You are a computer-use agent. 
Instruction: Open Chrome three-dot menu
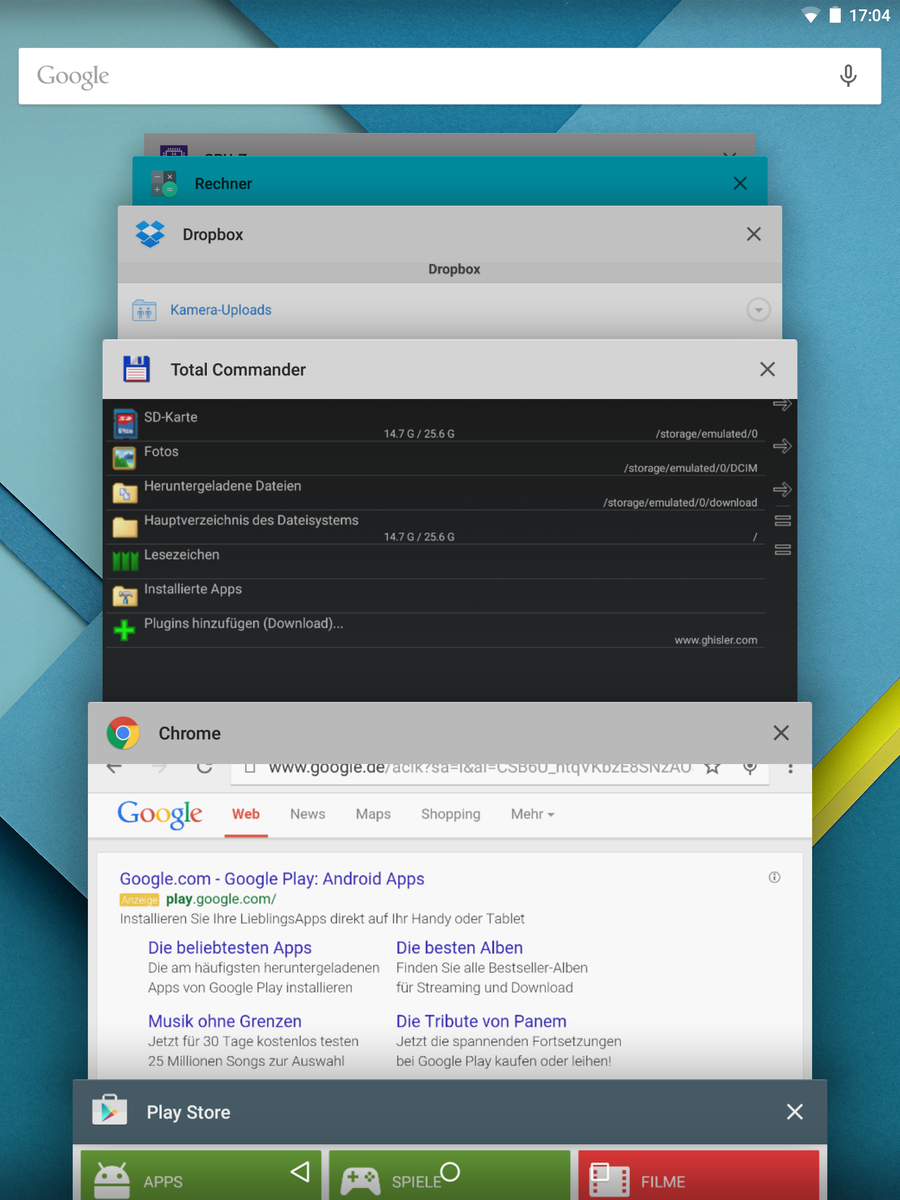pos(790,768)
